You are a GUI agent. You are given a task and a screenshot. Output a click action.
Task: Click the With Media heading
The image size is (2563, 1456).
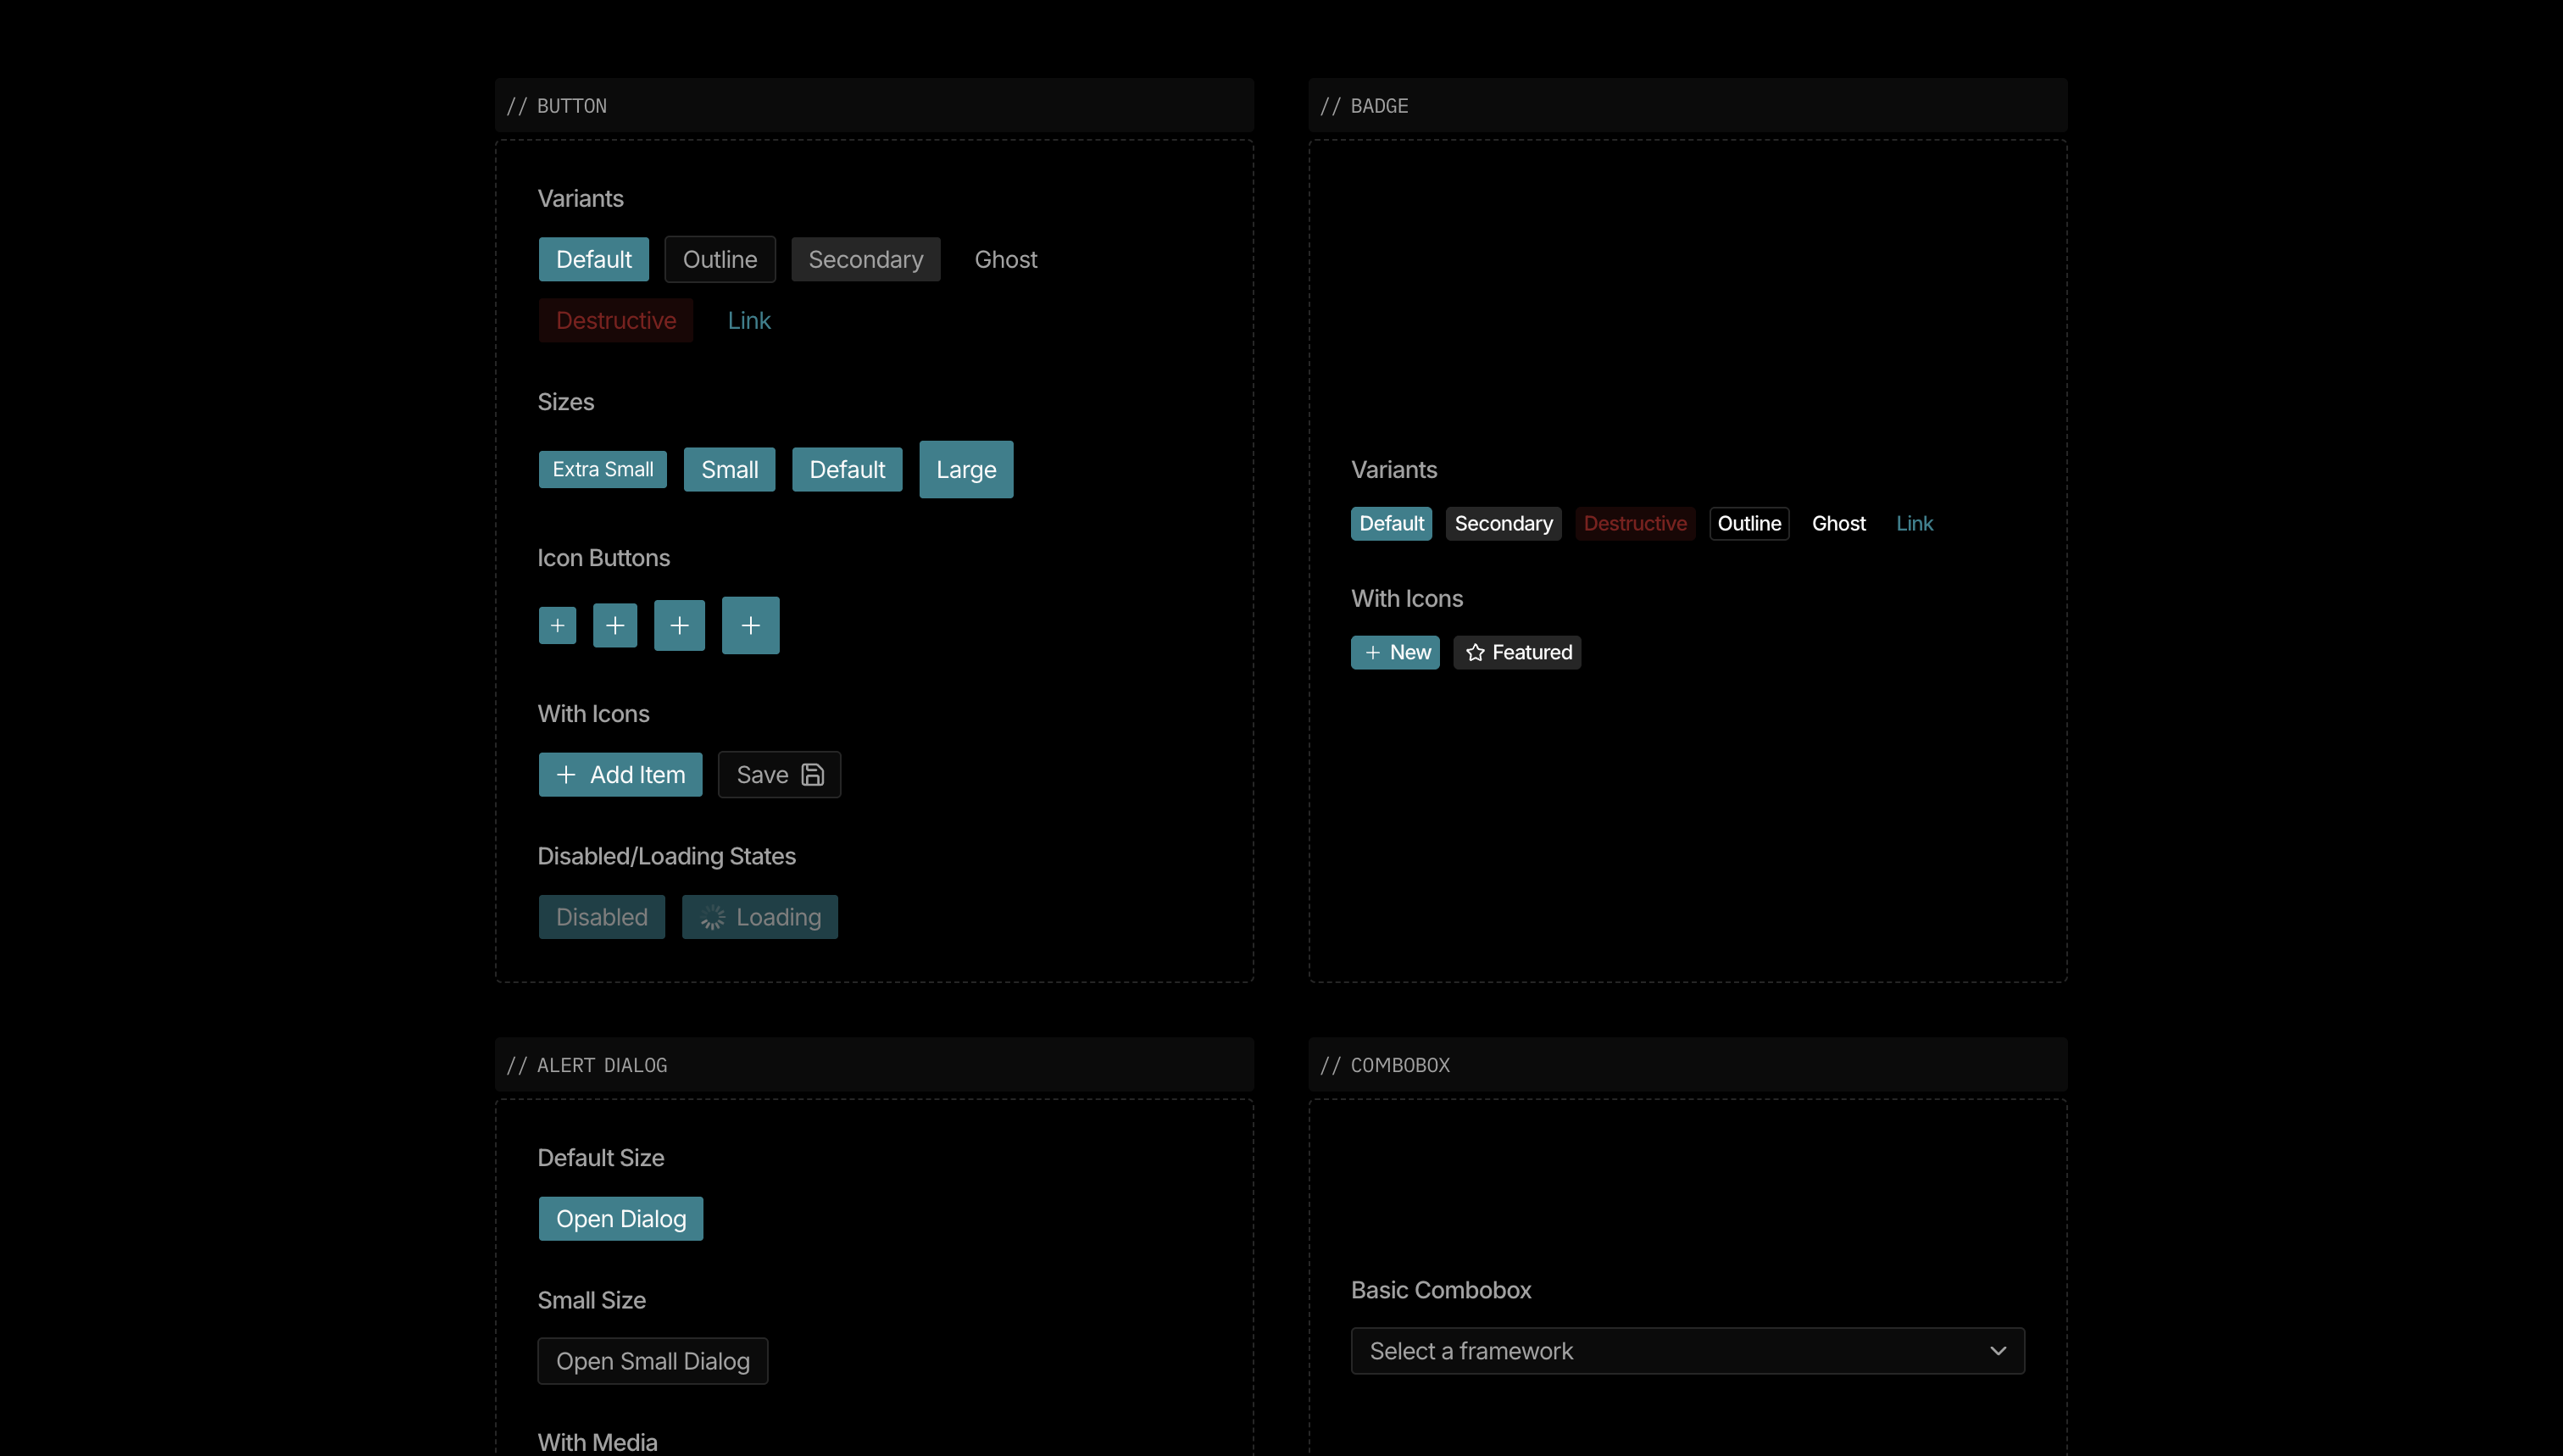[598, 1442]
